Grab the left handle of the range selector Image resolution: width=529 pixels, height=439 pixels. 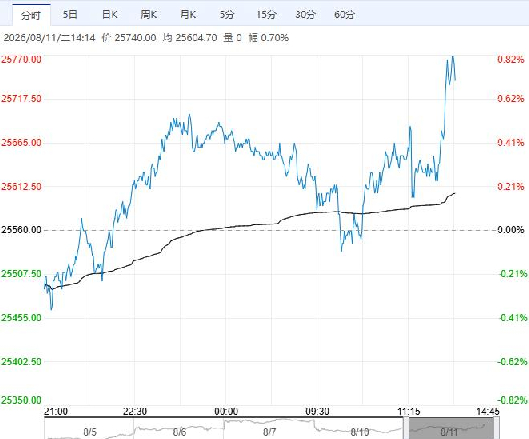coord(406,429)
